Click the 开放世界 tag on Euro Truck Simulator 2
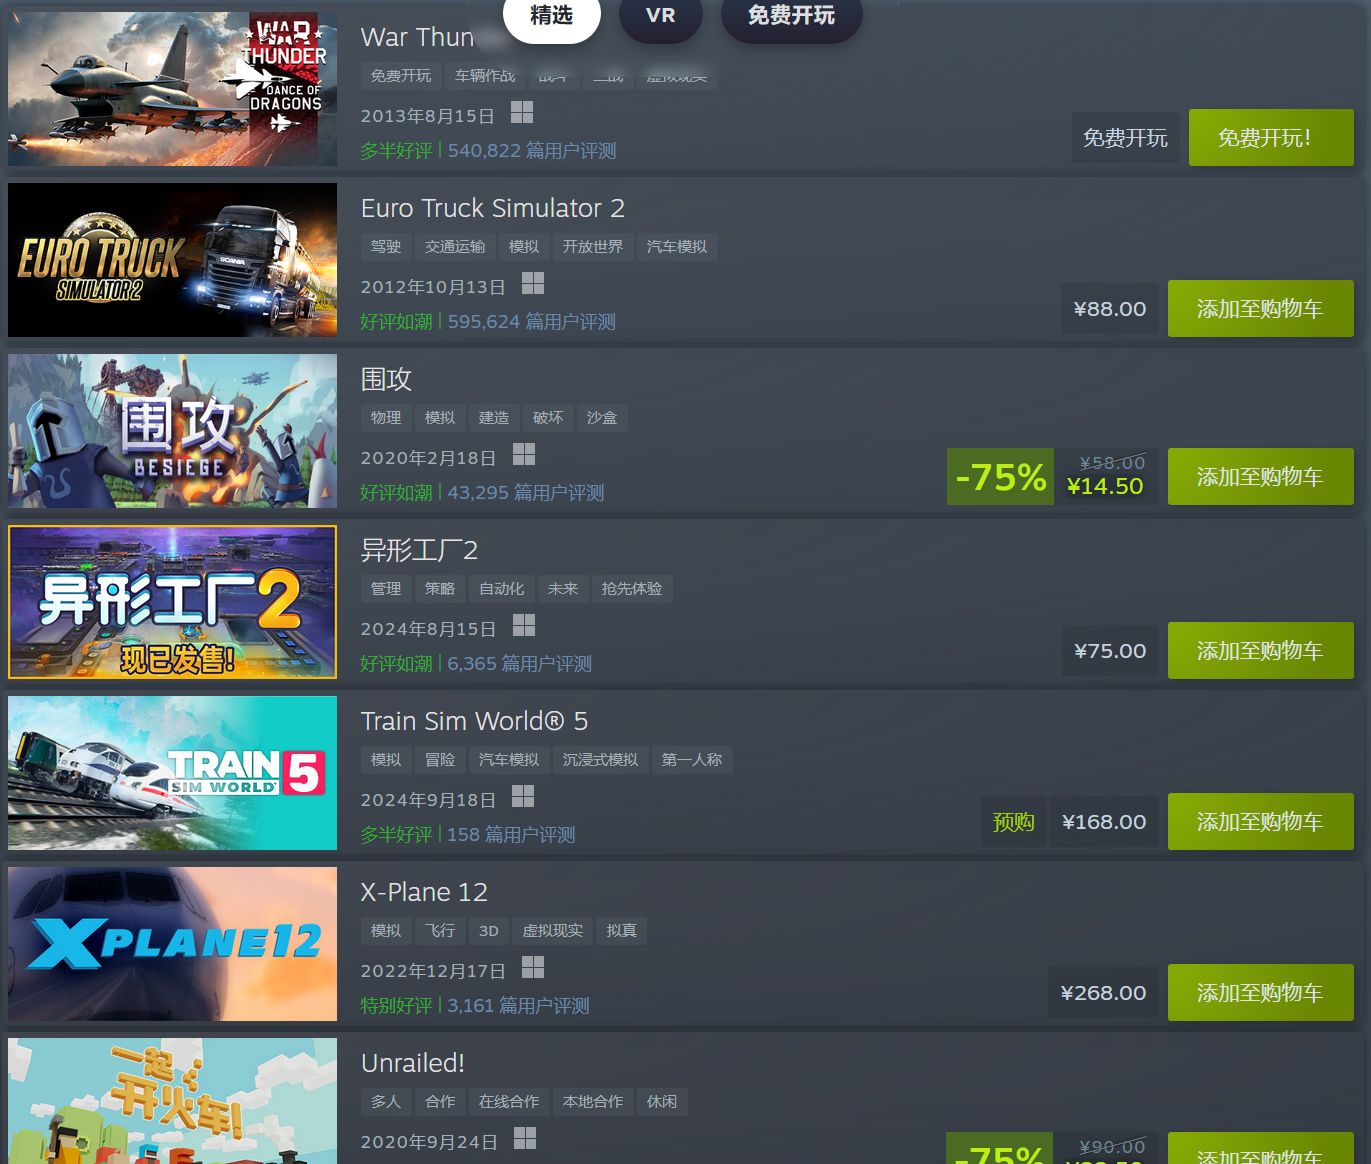 click(x=593, y=247)
